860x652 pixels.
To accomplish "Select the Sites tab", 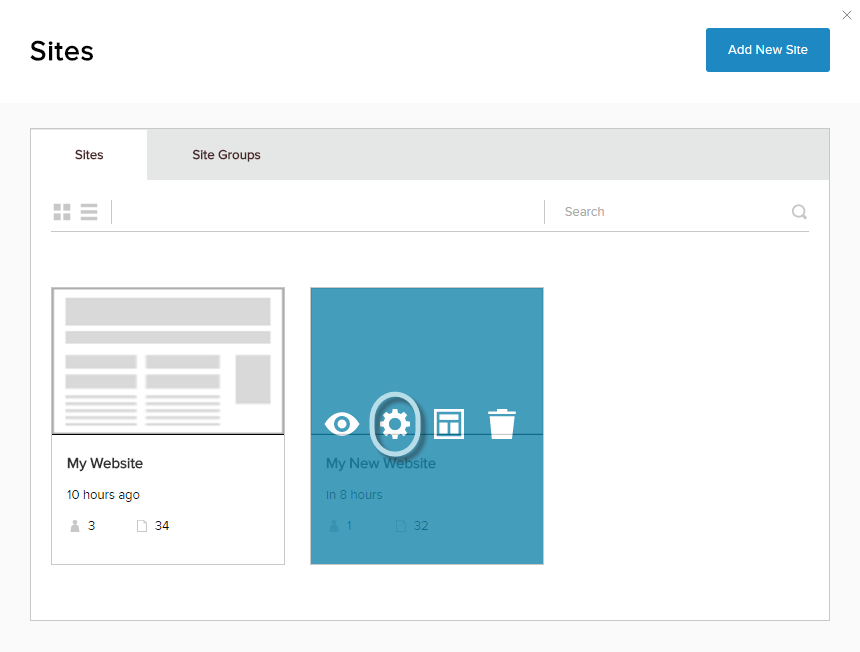I will pyautogui.click(x=89, y=155).
